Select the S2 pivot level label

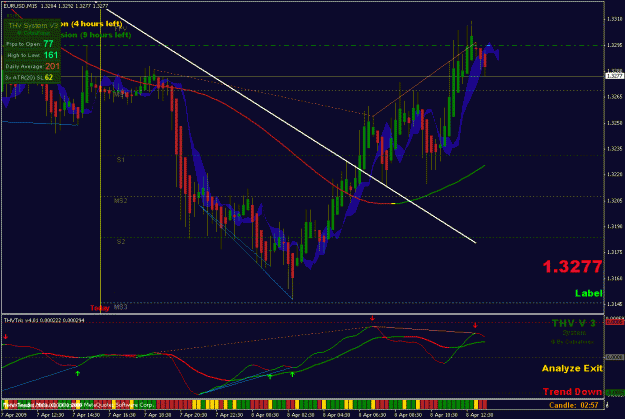pos(121,242)
